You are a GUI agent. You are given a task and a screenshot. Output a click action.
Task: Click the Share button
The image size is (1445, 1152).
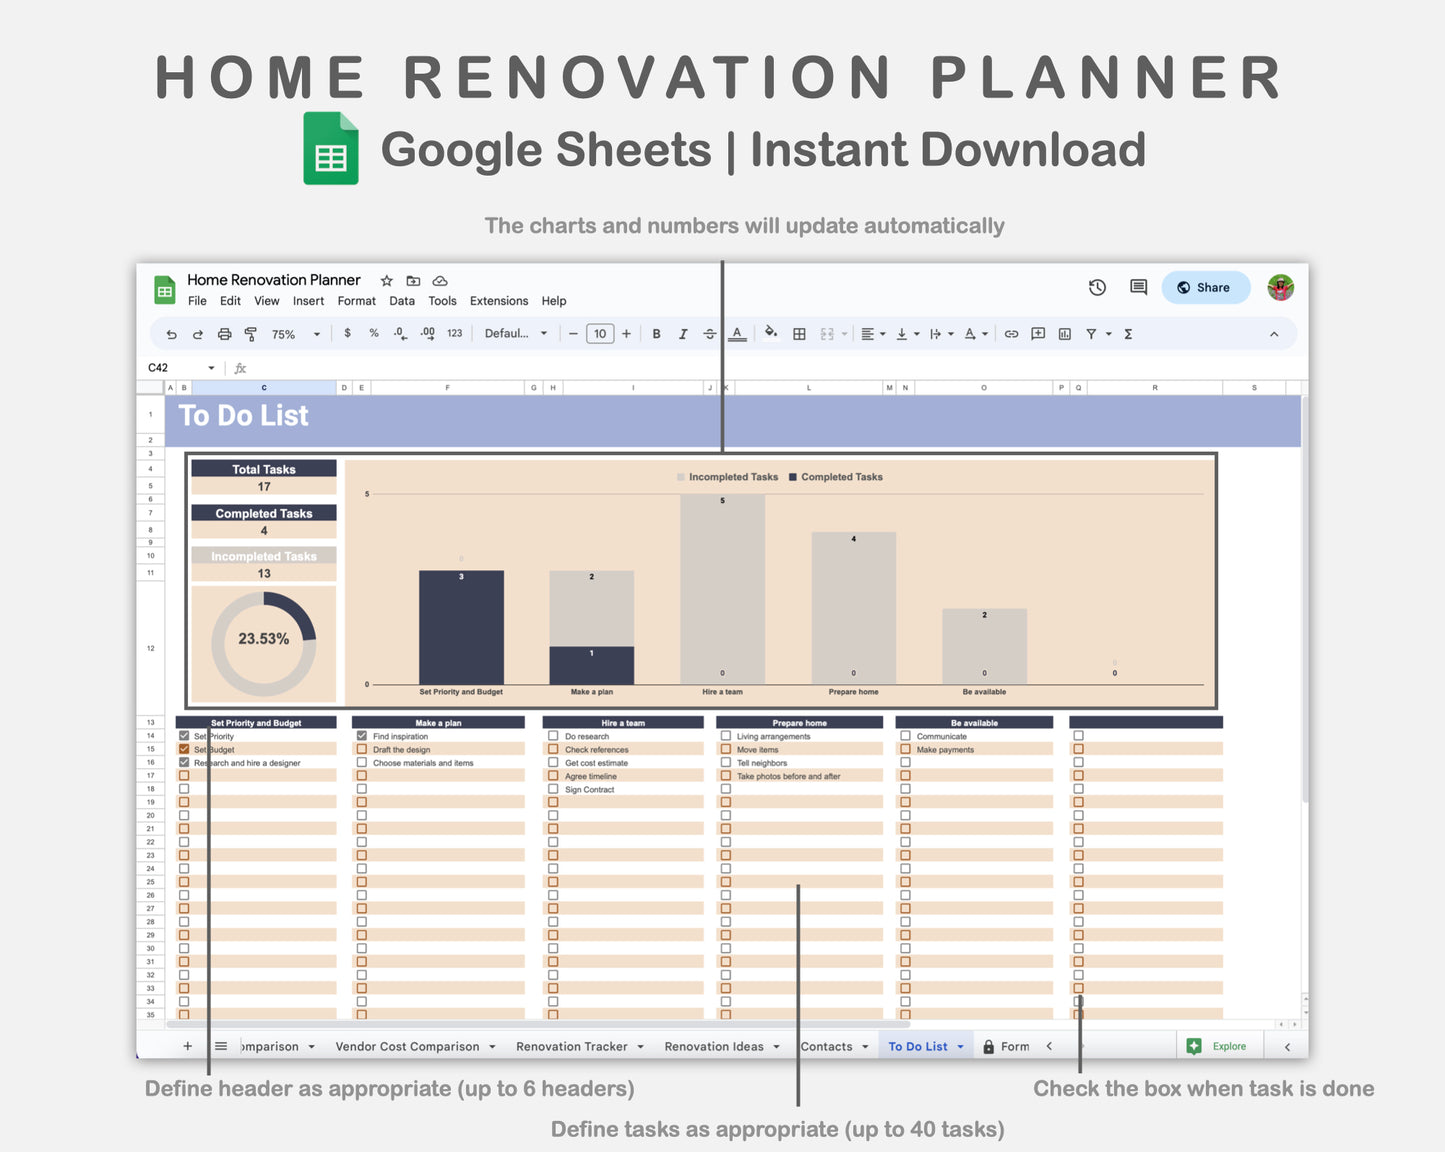tap(1205, 287)
